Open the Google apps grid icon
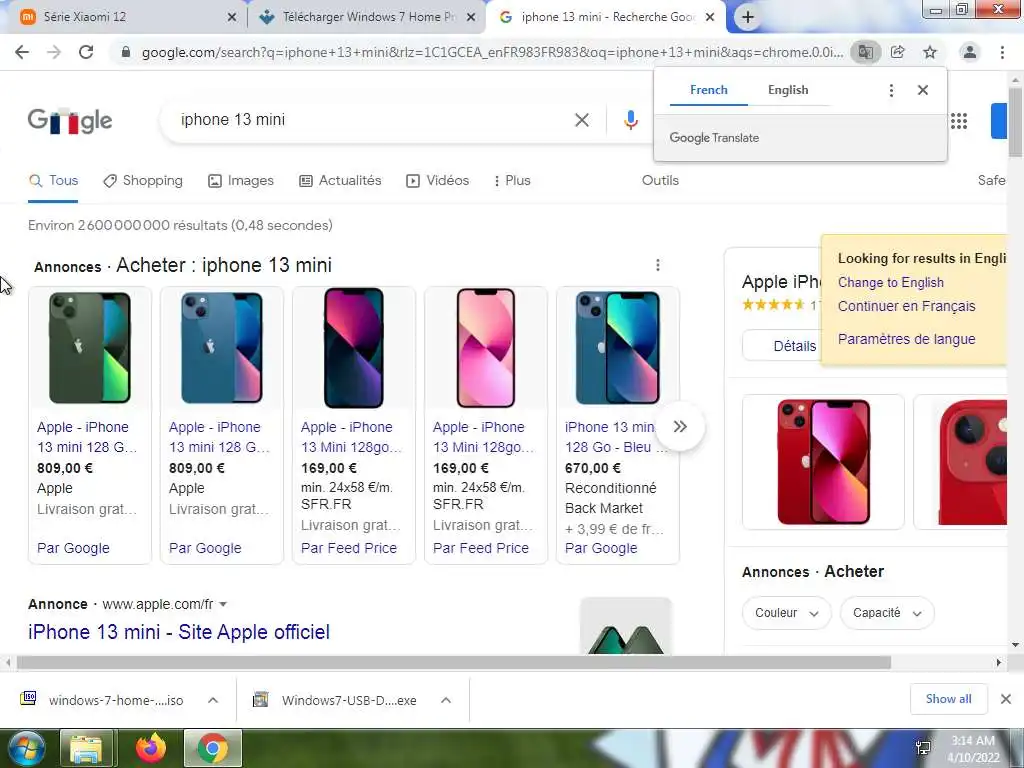 (959, 121)
